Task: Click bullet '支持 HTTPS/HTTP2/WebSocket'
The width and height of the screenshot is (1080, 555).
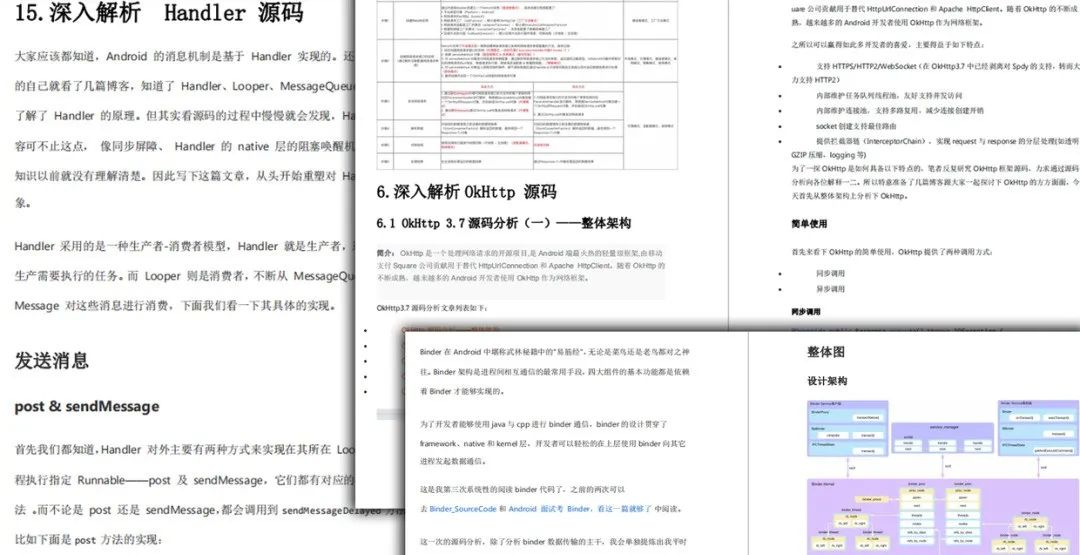Action: point(933,73)
